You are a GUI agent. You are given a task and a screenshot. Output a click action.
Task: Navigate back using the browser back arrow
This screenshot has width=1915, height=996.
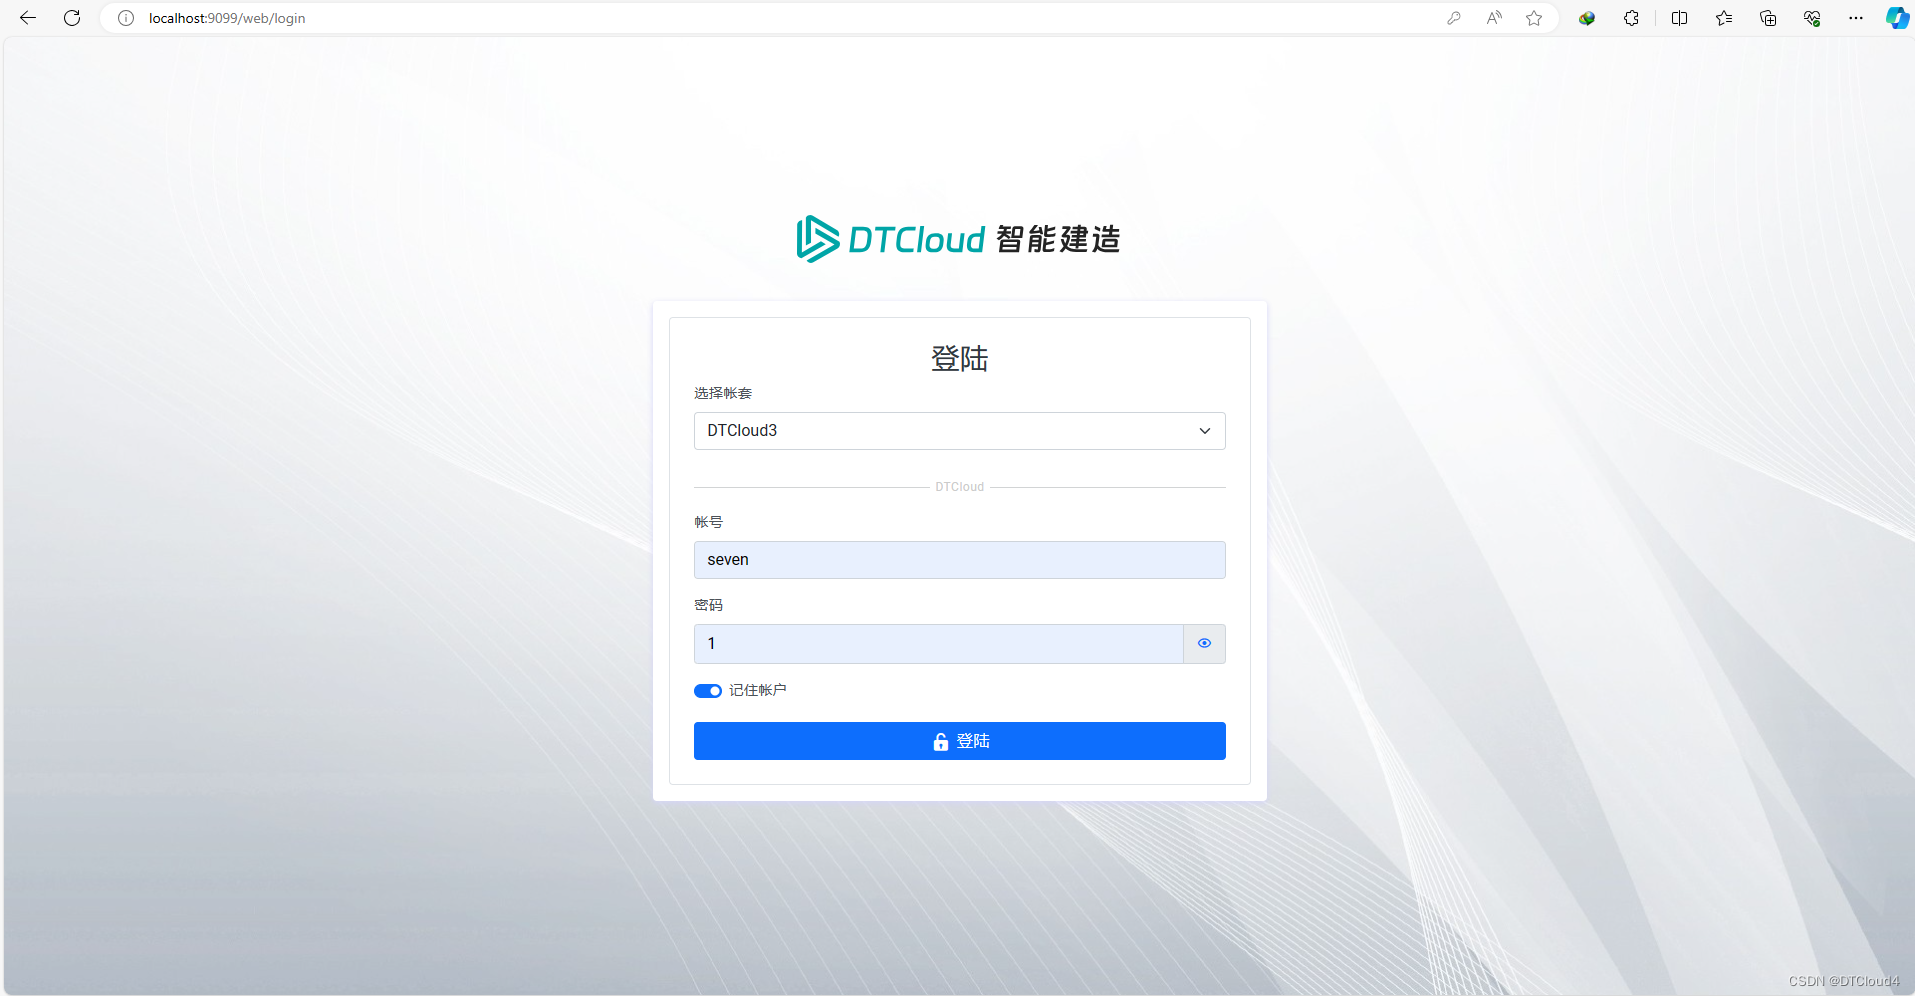pos(27,18)
